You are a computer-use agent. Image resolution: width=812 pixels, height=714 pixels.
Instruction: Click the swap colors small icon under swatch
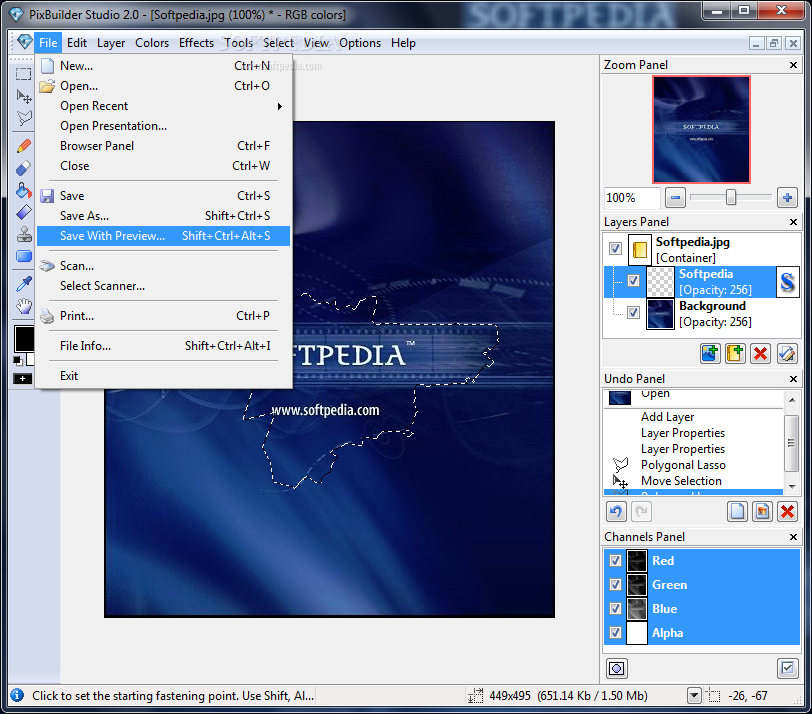point(18,360)
